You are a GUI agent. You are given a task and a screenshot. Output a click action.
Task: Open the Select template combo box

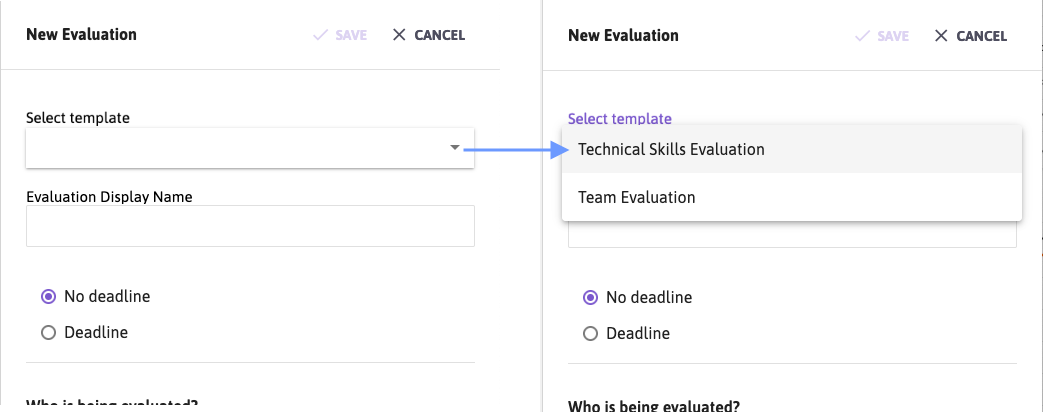point(250,148)
